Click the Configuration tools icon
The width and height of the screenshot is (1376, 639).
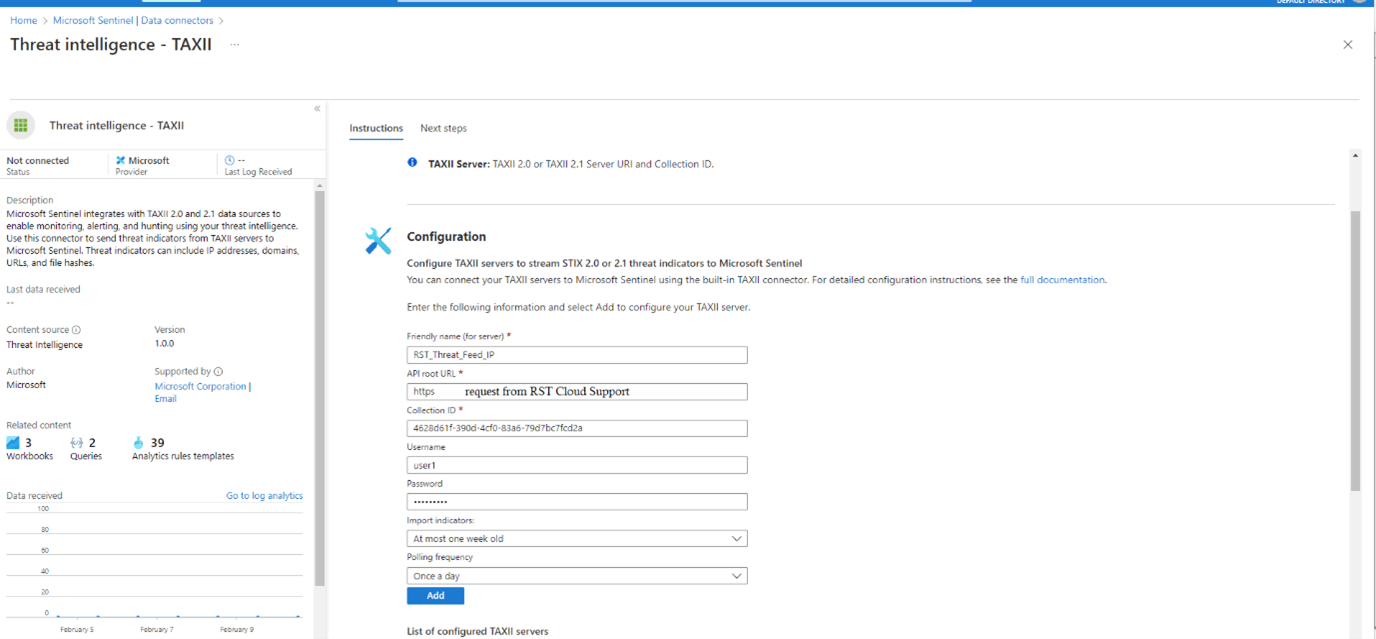click(x=378, y=239)
